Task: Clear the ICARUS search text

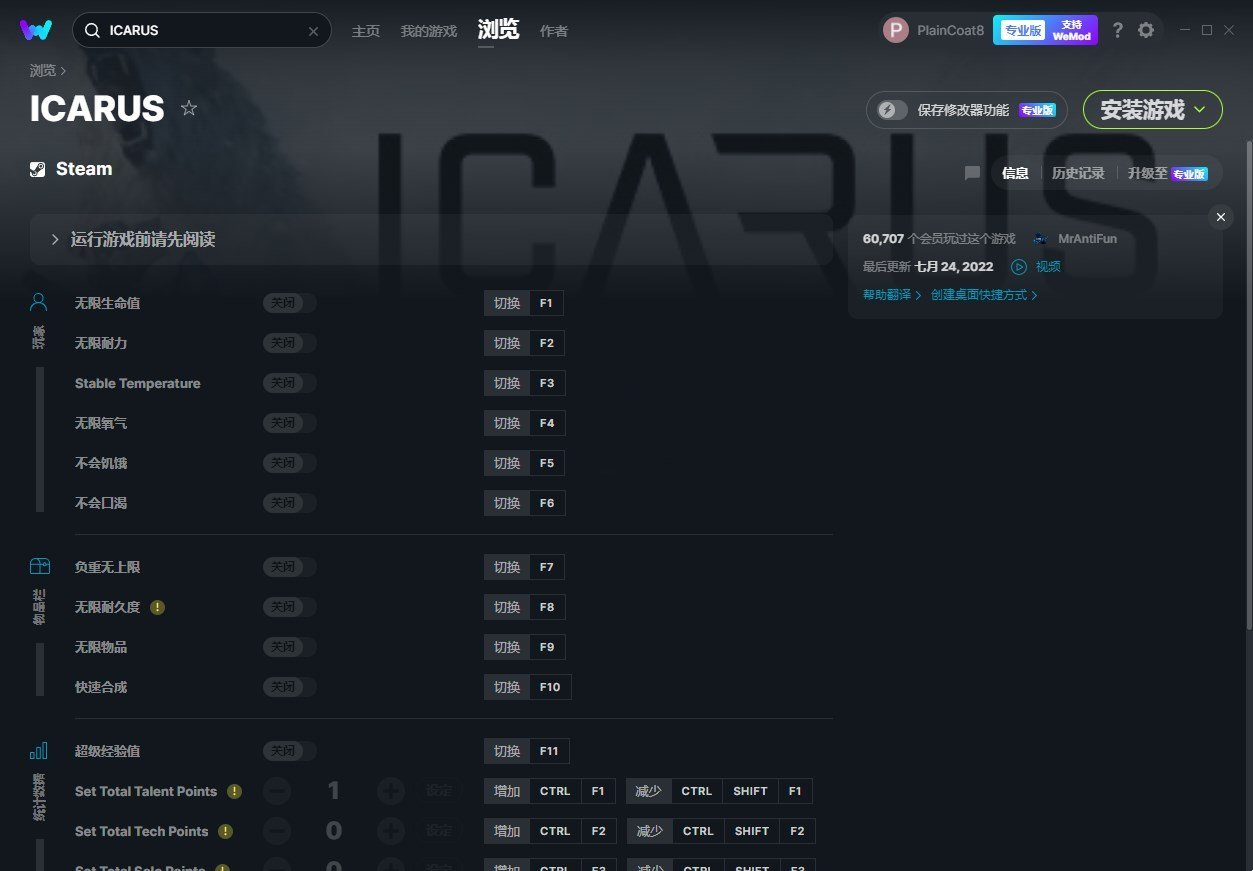Action: (x=313, y=31)
